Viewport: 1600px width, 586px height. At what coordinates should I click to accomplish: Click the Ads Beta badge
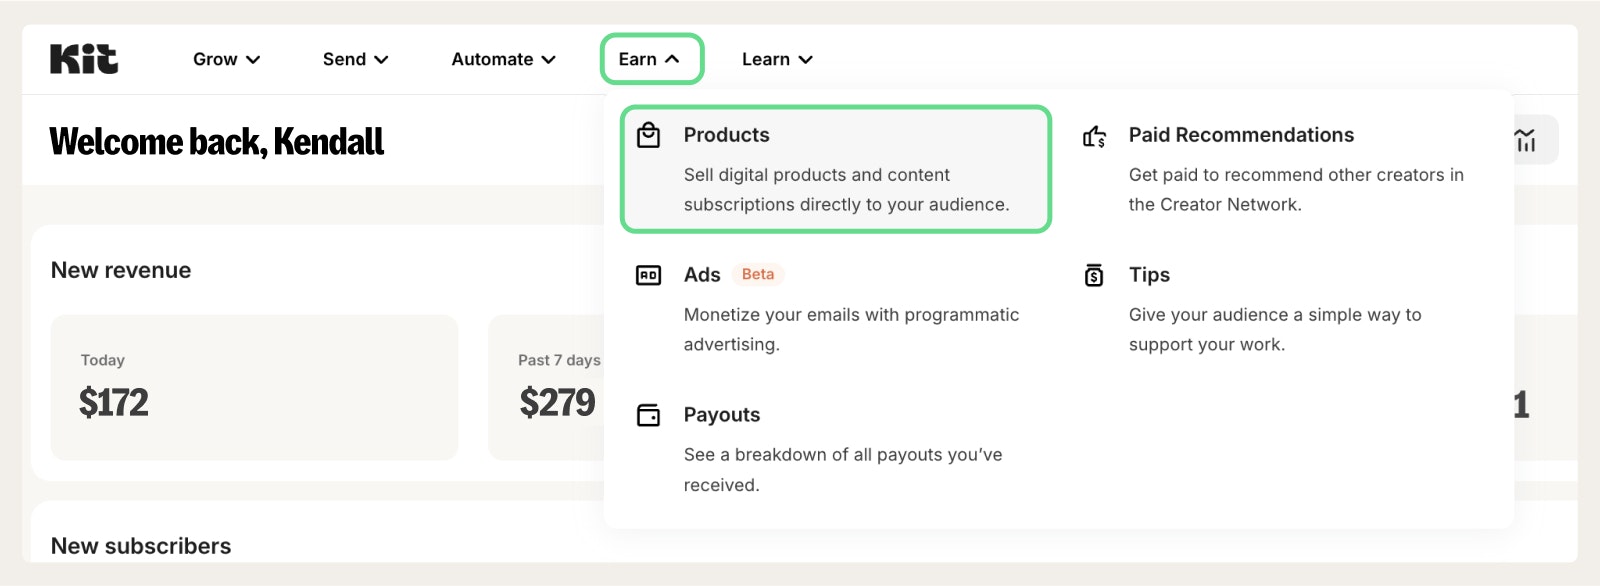[x=758, y=274]
